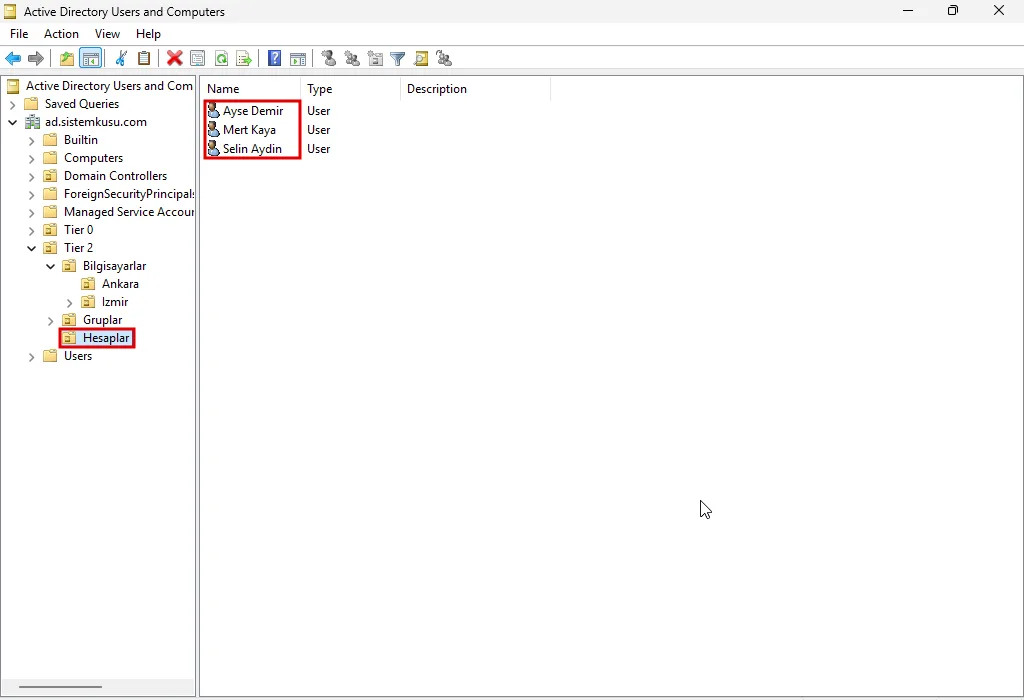
Task: Expand the Computers container
Action: click(31, 159)
